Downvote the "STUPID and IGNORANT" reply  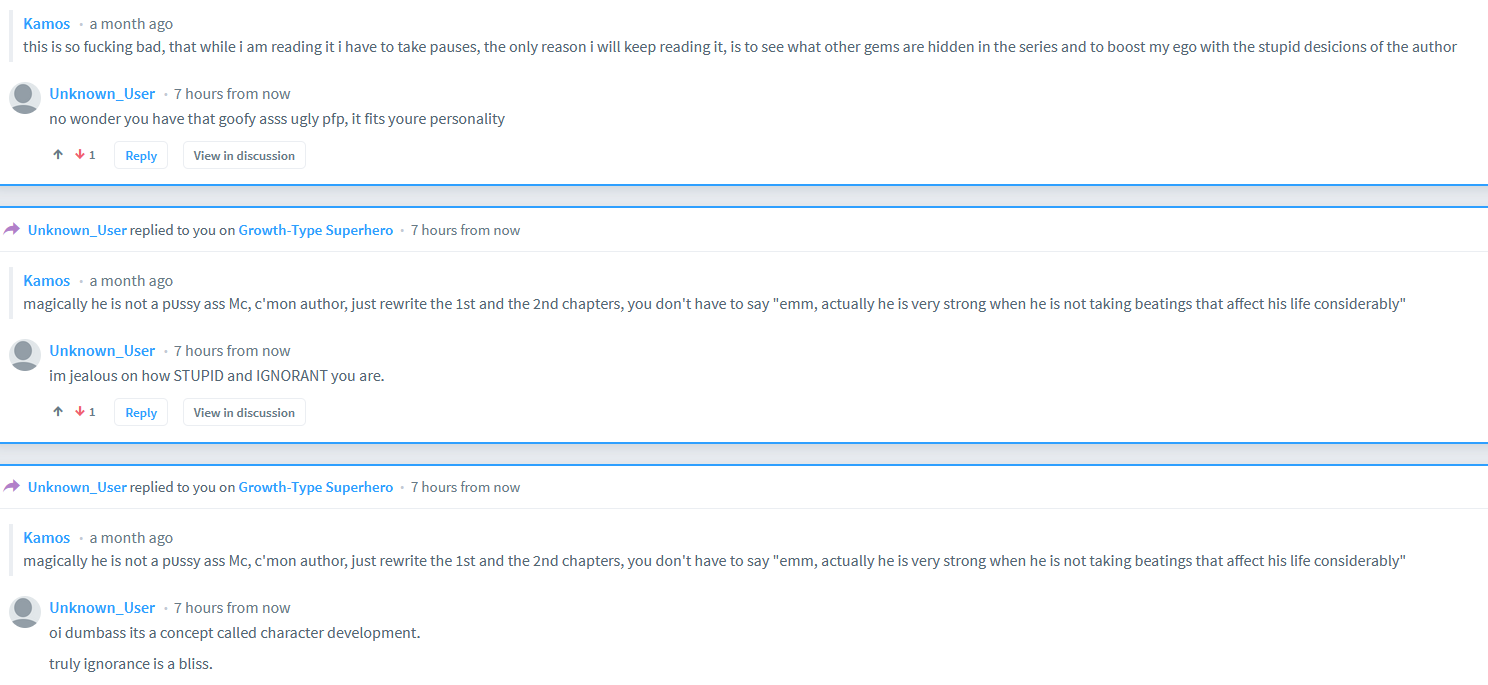pyautogui.click(x=80, y=412)
